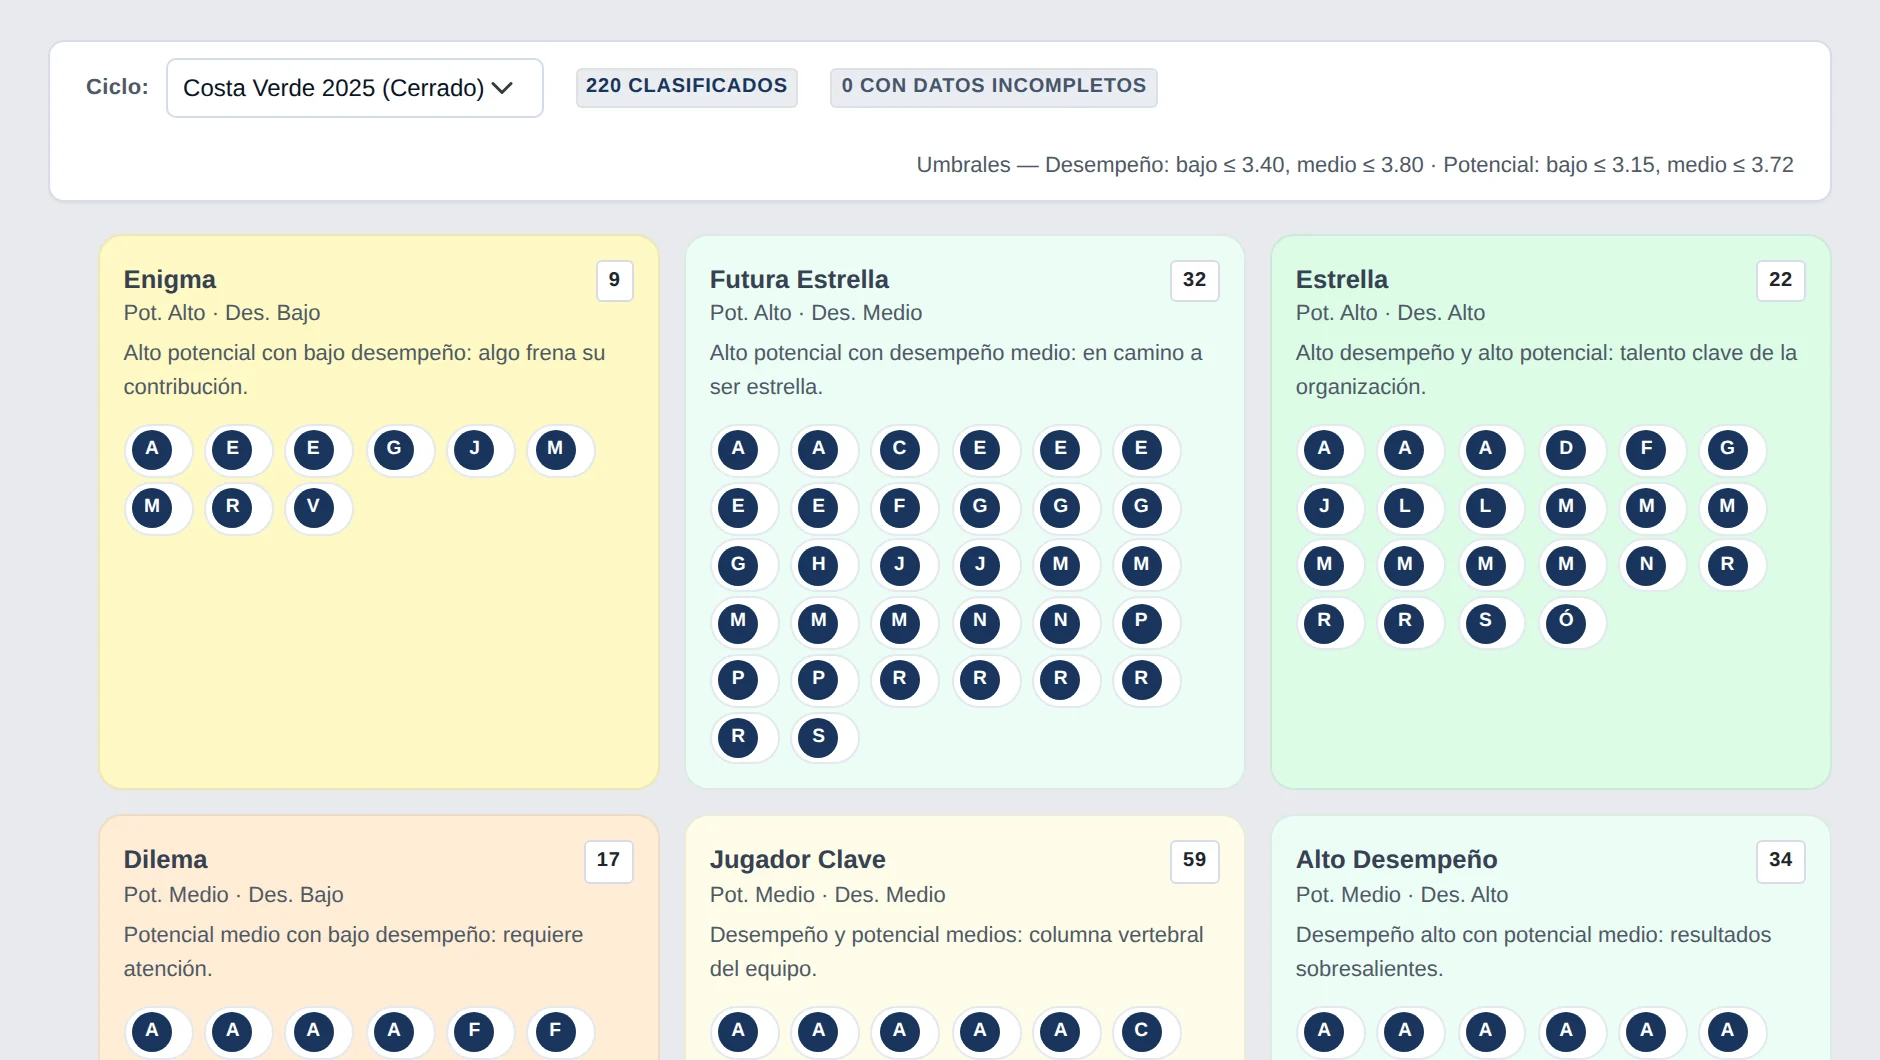Click the Enigma count badge 9
The height and width of the screenshot is (1060, 1880).
coord(615,280)
